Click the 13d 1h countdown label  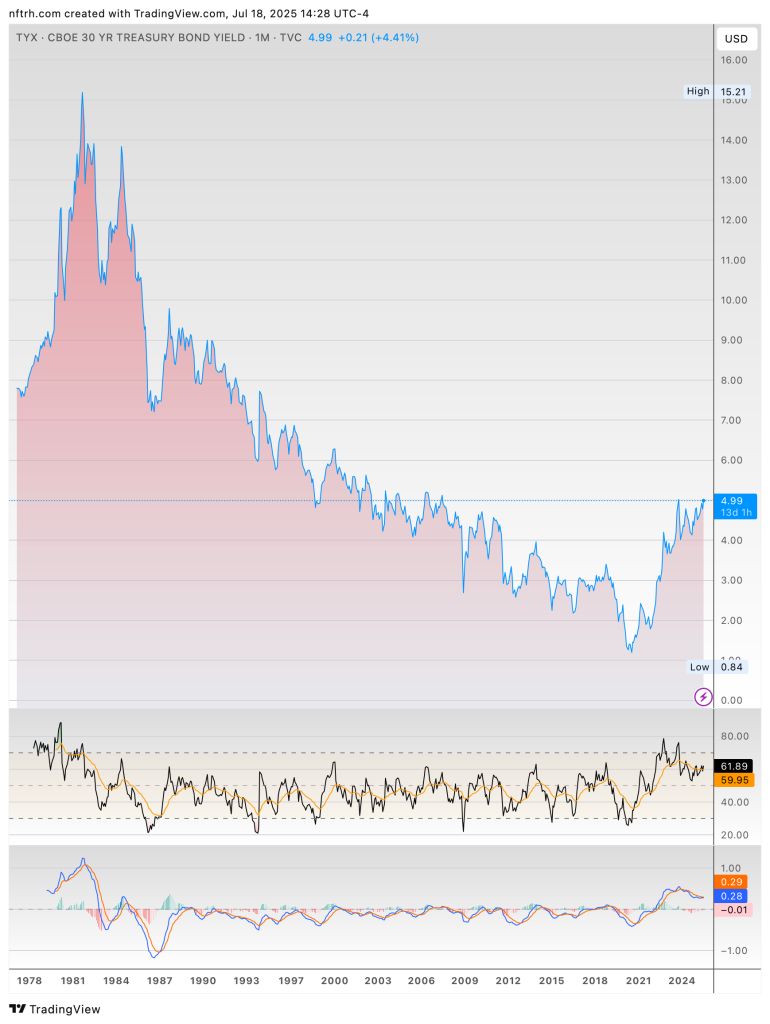pyautogui.click(x=736, y=513)
